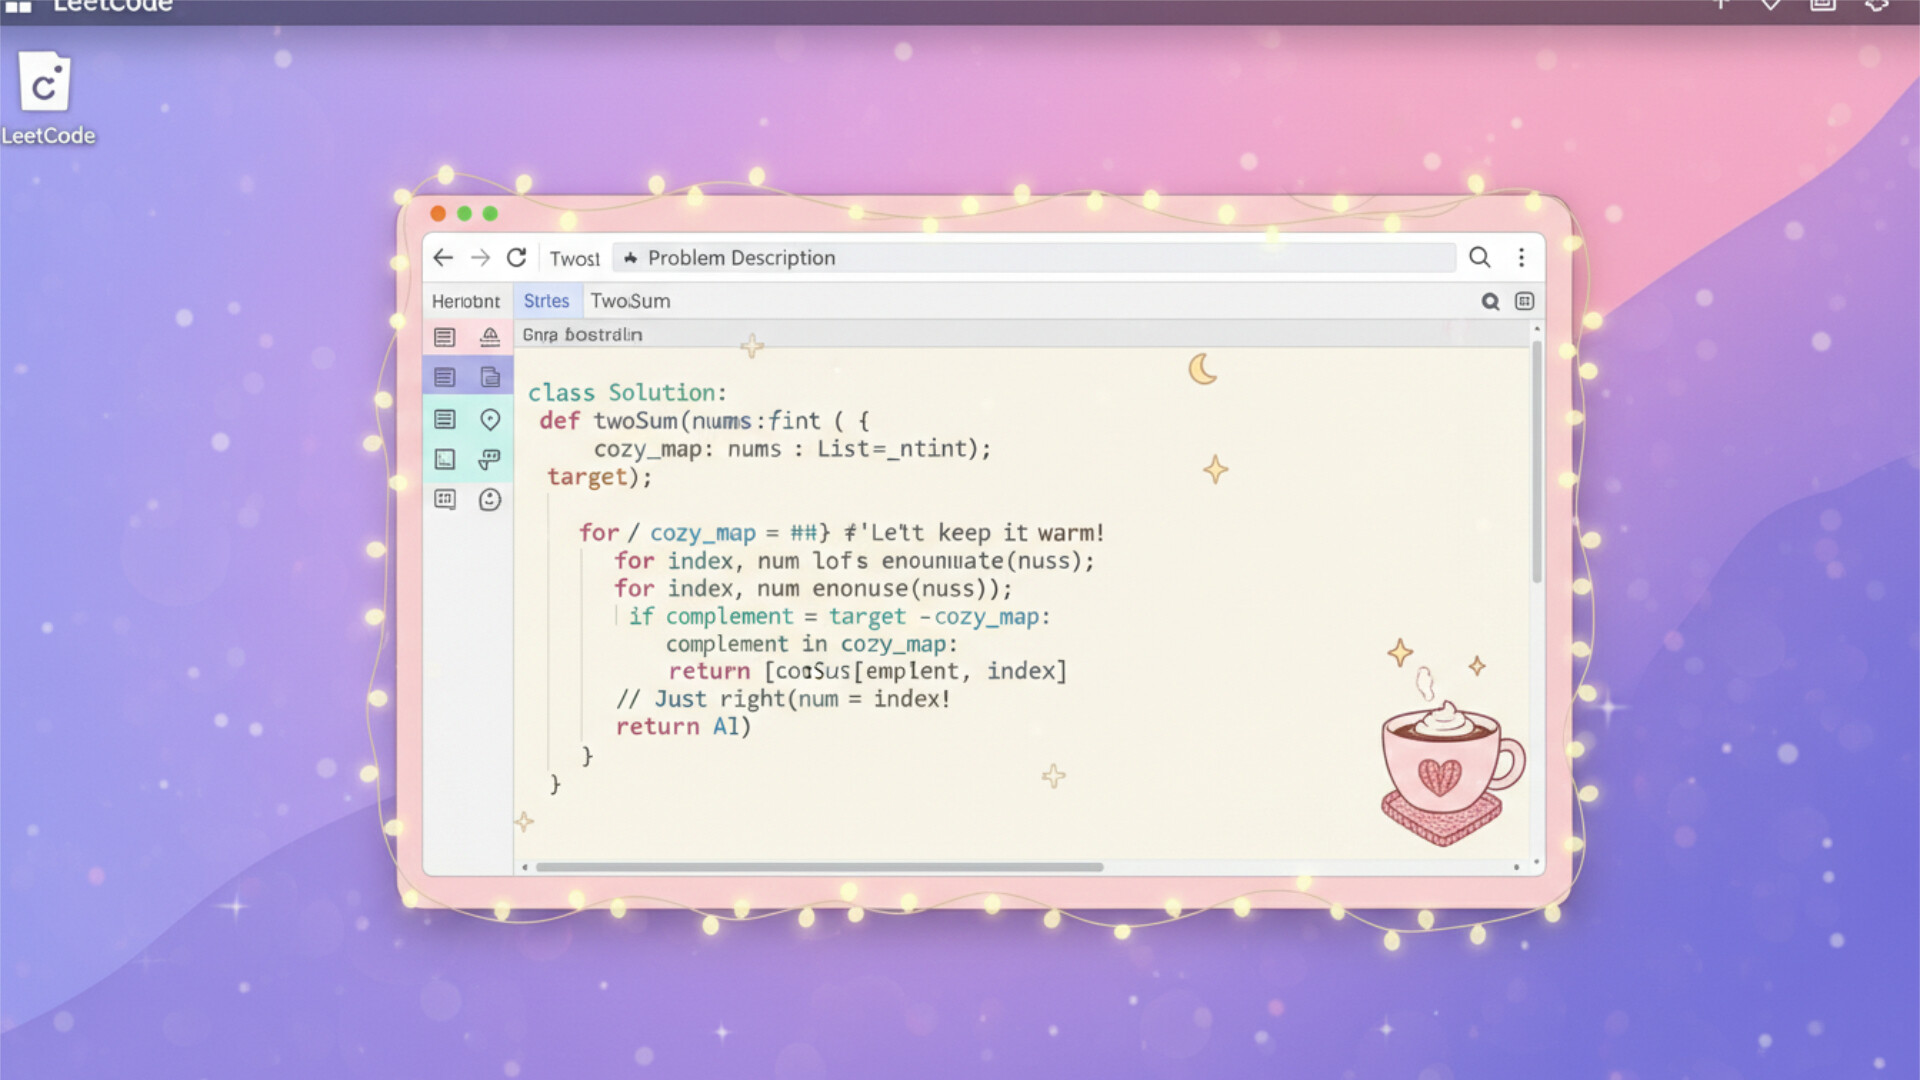Select the smiley face icon in the sidebar
Viewport: 1920px width, 1080px height.
pos(490,500)
